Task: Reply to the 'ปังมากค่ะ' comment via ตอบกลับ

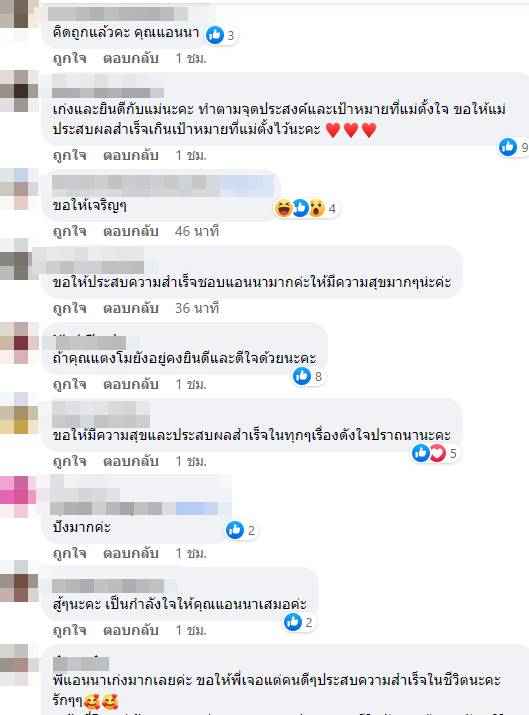Action: pos(131,553)
